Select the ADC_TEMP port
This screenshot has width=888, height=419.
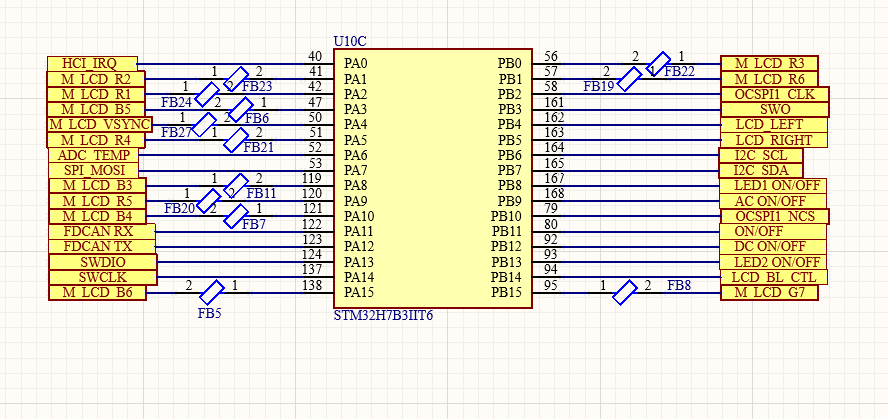(93, 155)
